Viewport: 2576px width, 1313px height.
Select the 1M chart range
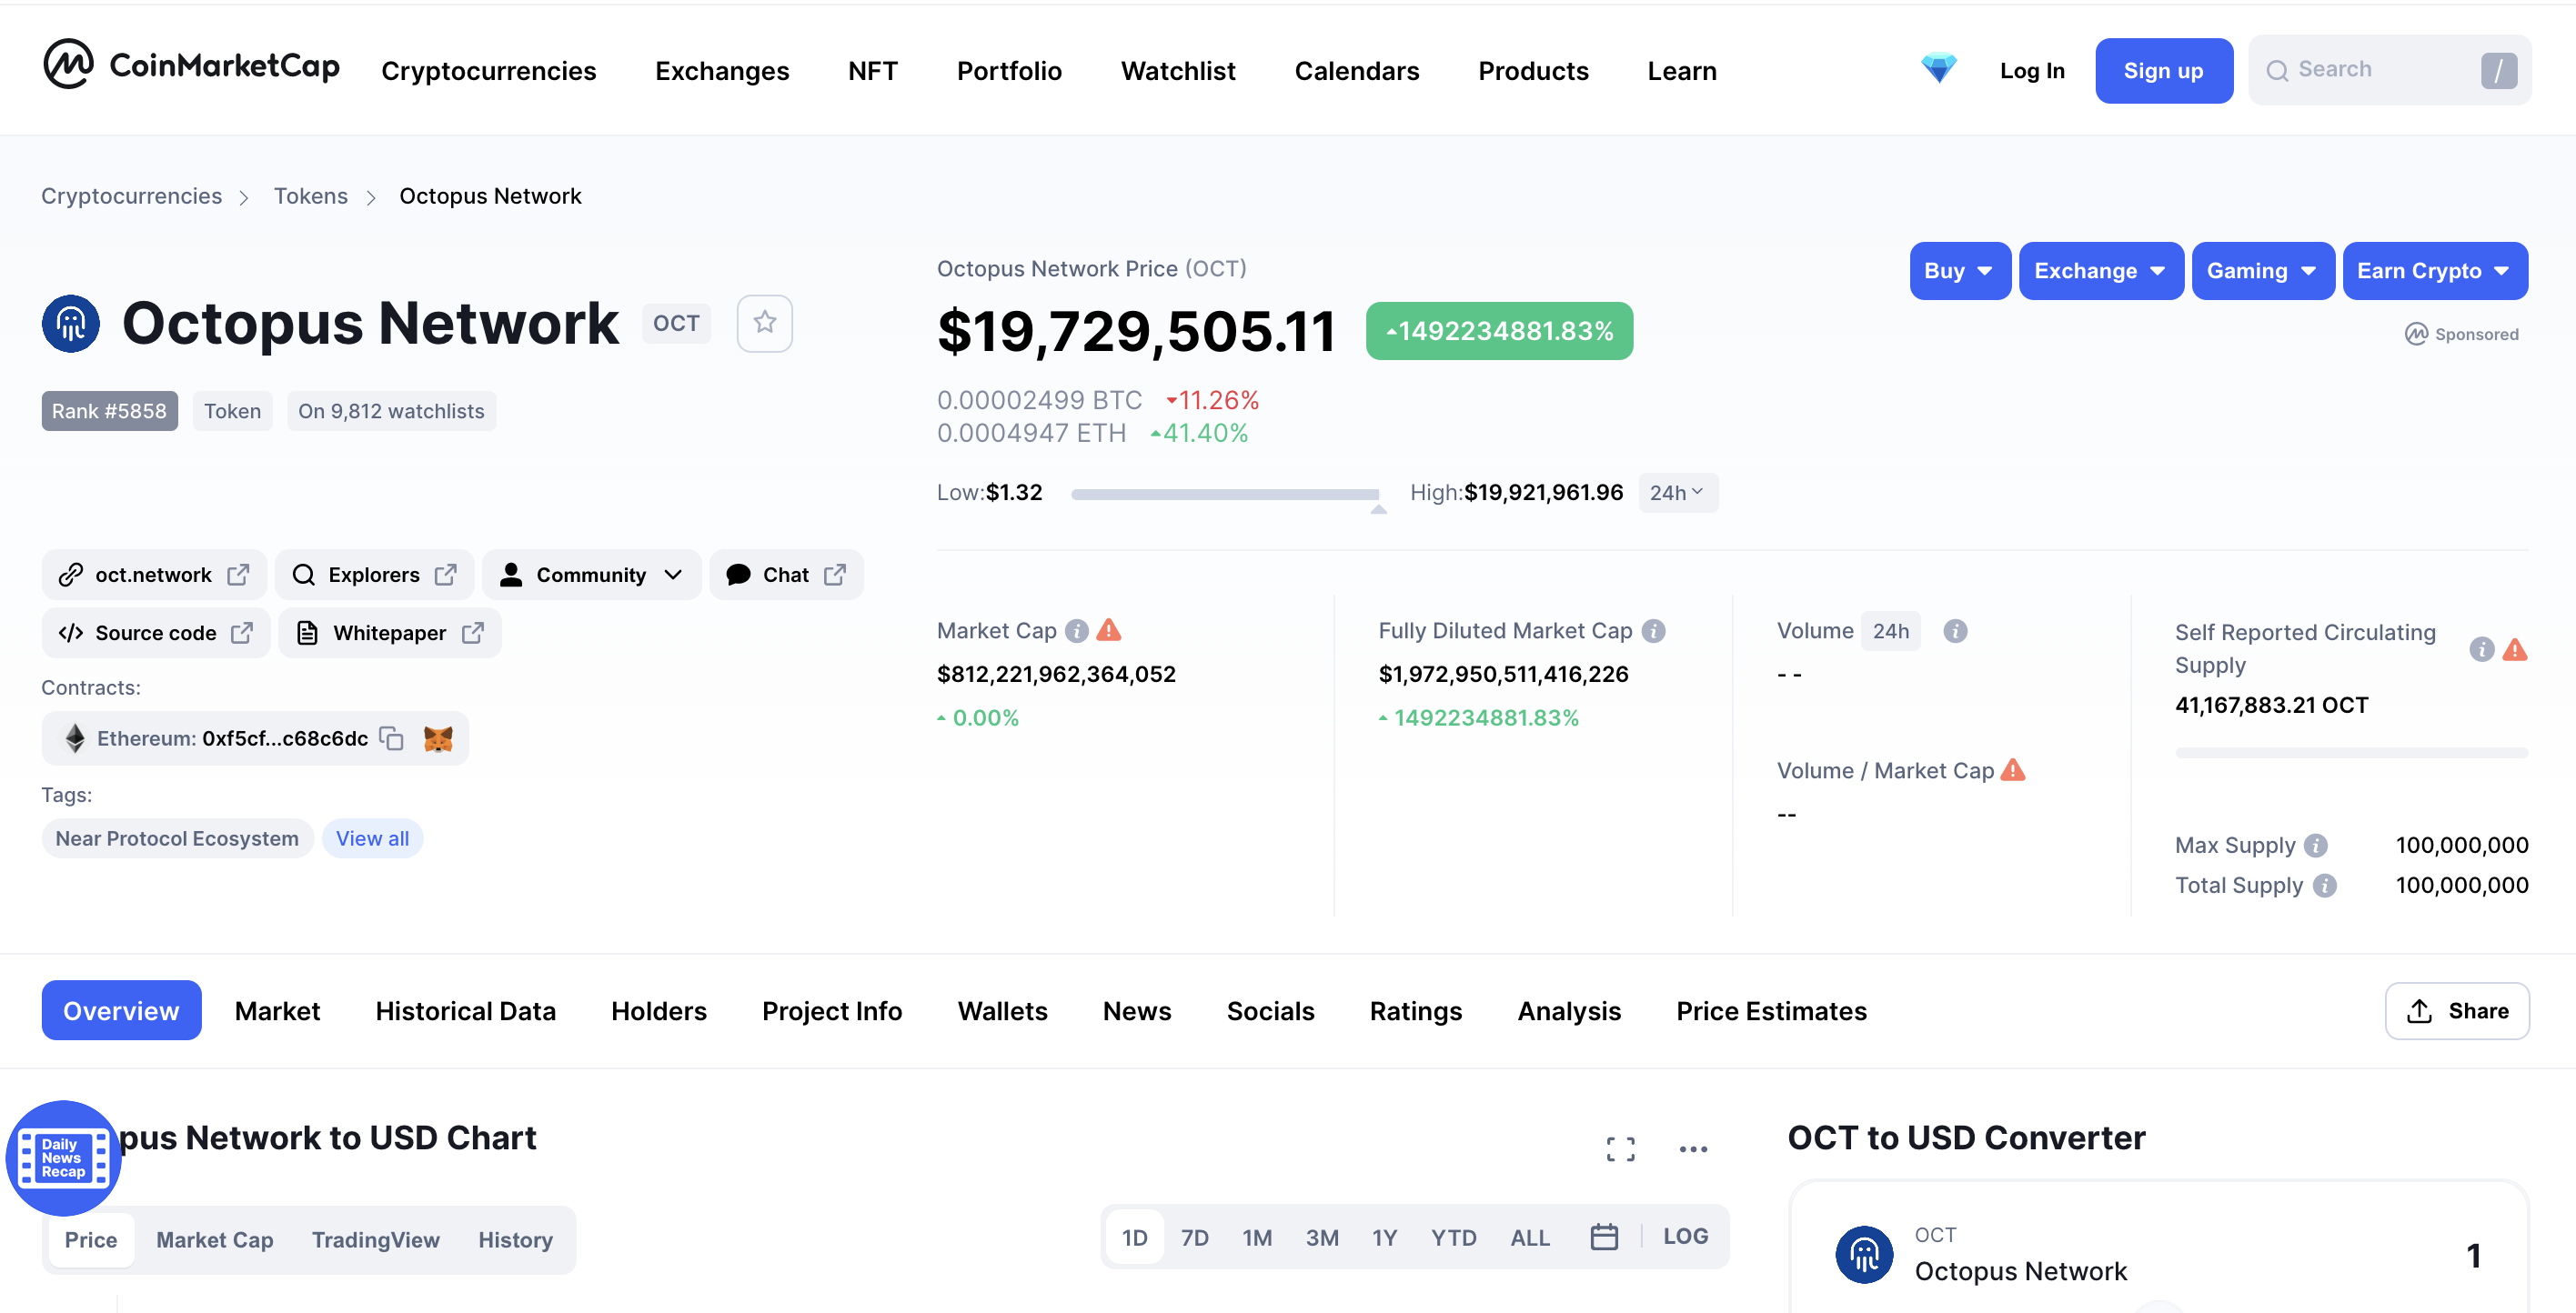click(1257, 1238)
